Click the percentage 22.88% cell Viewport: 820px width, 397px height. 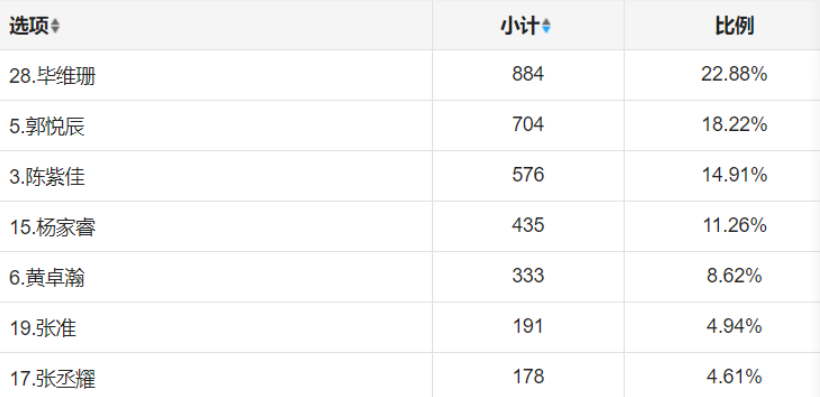734,74
